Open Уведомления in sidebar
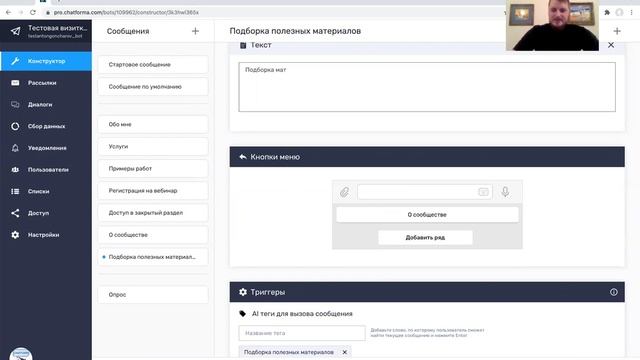This screenshot has width=640, height=360. 46,148
